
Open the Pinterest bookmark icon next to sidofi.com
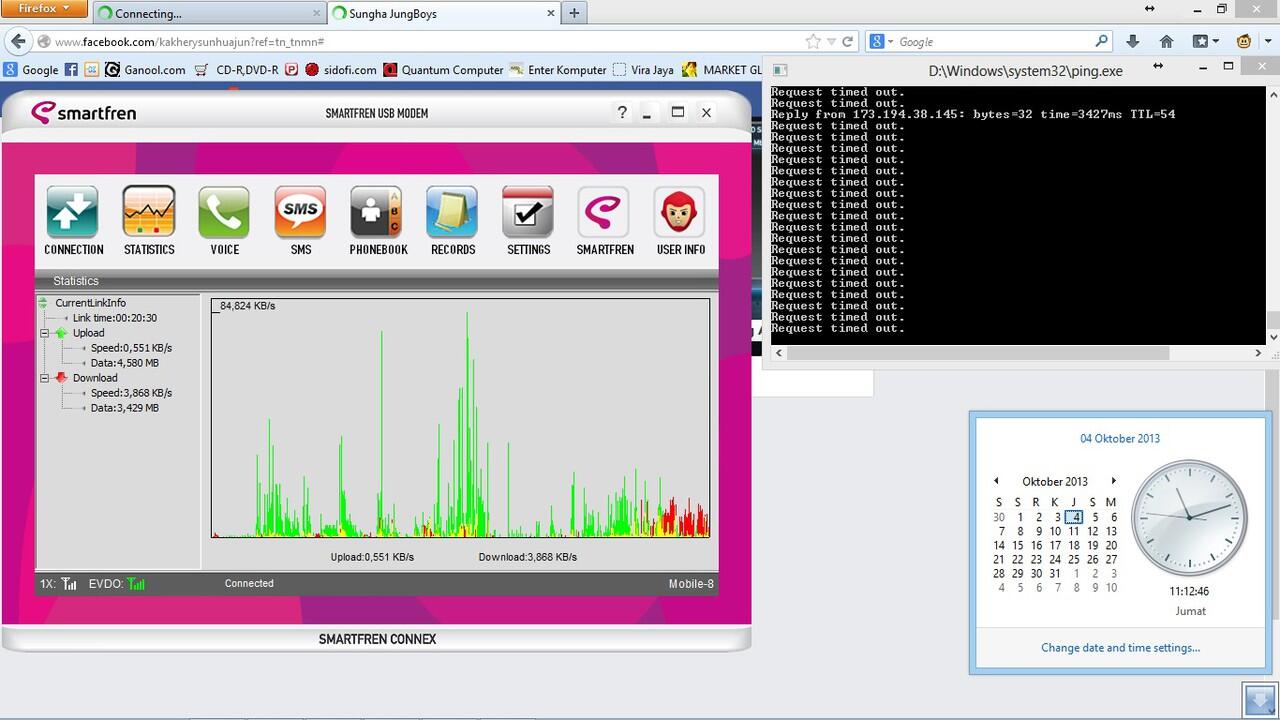[291, 70]
